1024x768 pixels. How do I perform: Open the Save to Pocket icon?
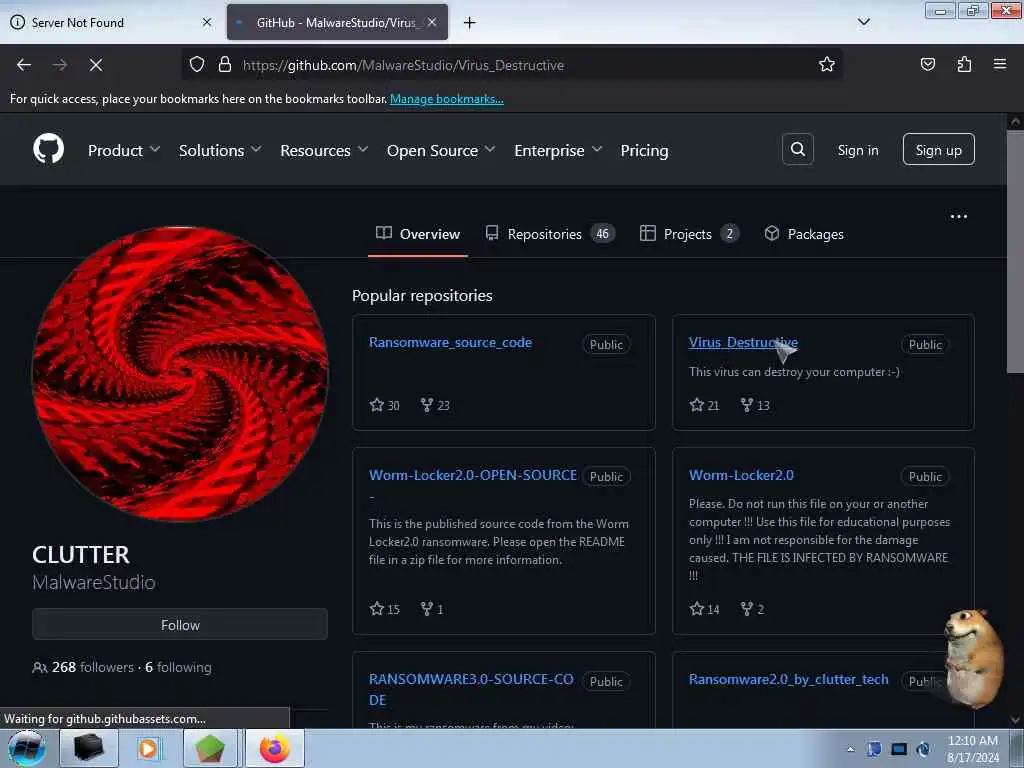pos(927,64)
